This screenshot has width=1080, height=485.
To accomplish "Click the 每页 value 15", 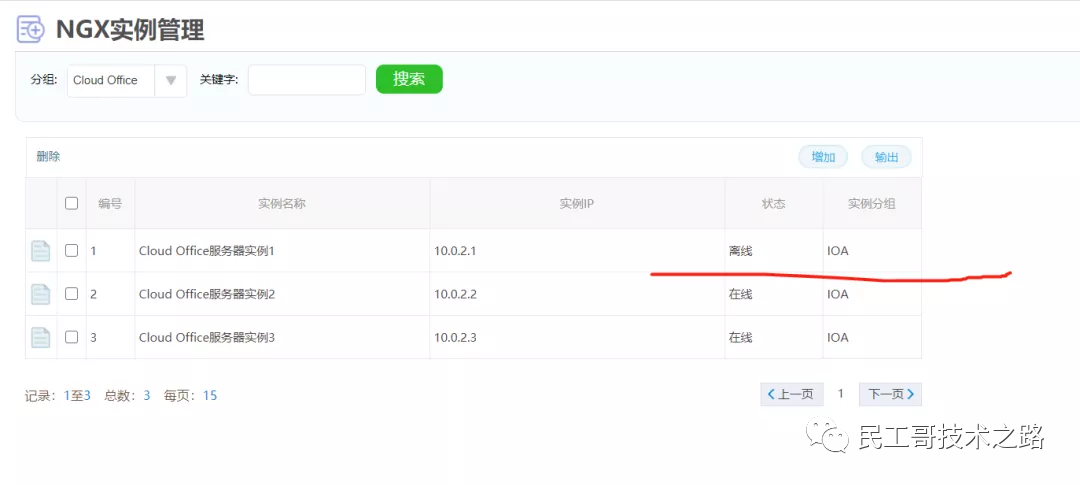I will pos(210,395).
